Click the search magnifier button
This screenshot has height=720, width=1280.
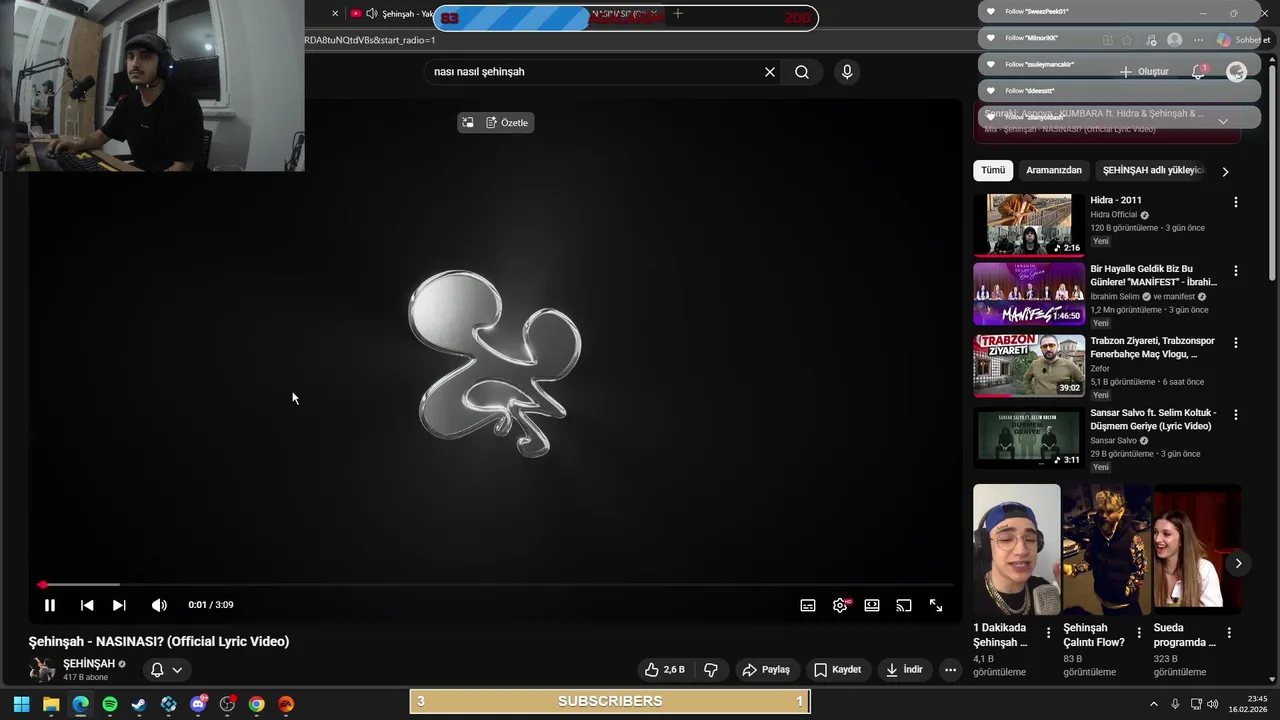[x=802, y=72]
